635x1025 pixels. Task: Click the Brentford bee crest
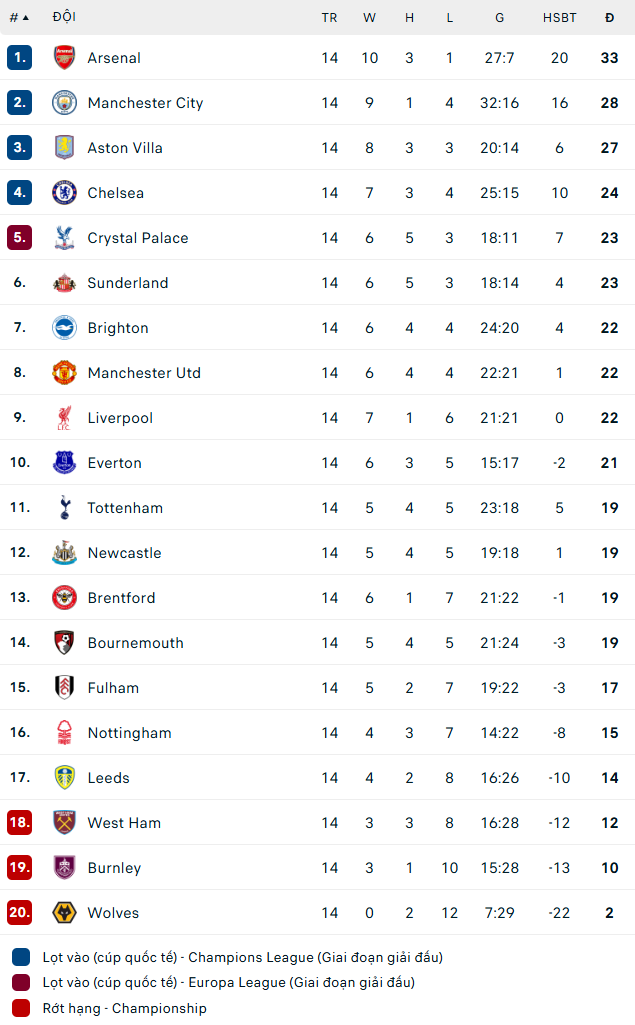(64, 598)
